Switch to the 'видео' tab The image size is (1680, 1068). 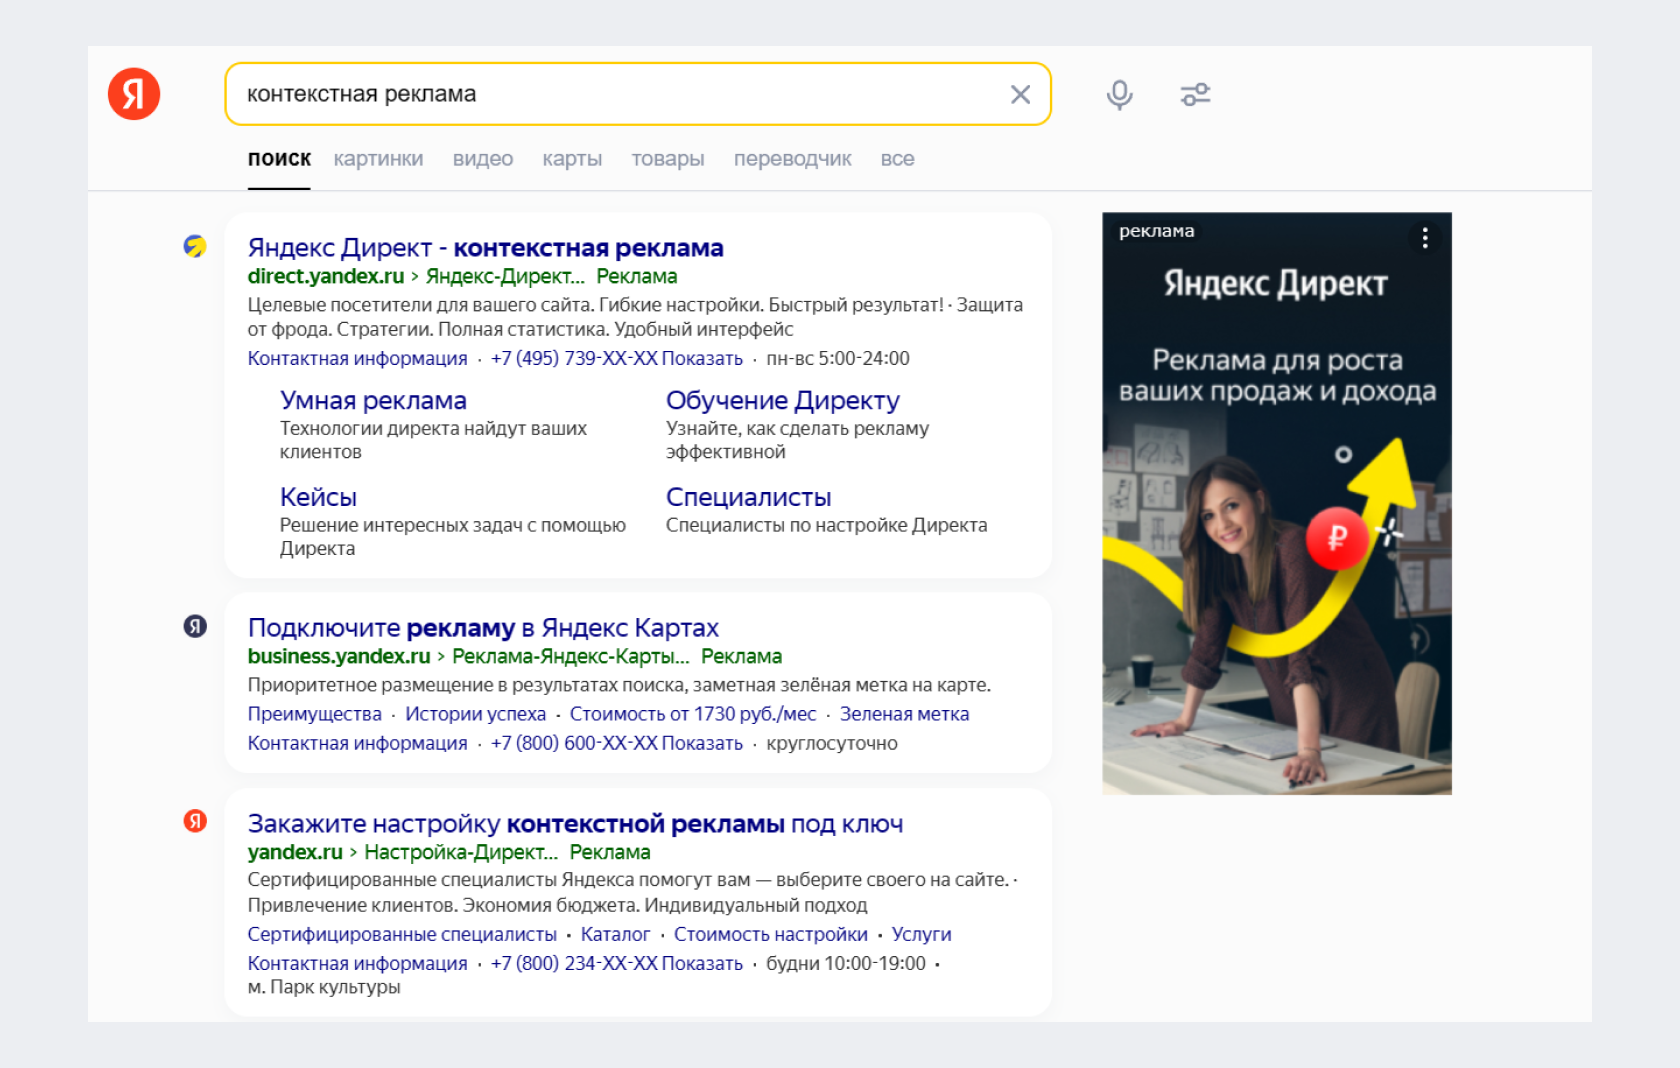(x=483, y=159)
